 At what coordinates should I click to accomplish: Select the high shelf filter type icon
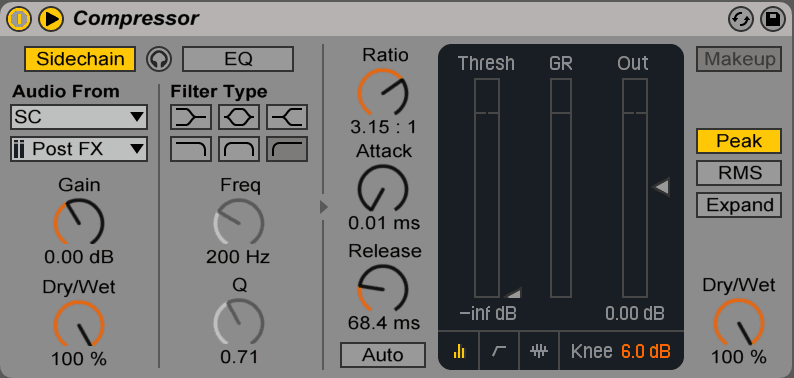(287, 118)
